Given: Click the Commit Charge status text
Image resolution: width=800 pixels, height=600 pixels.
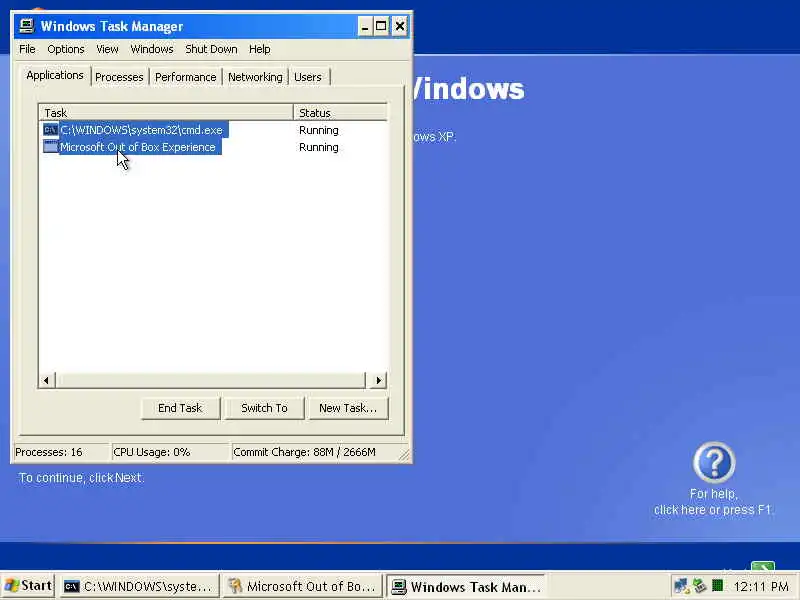Looking at the screenshot, I should coord(305,452).
